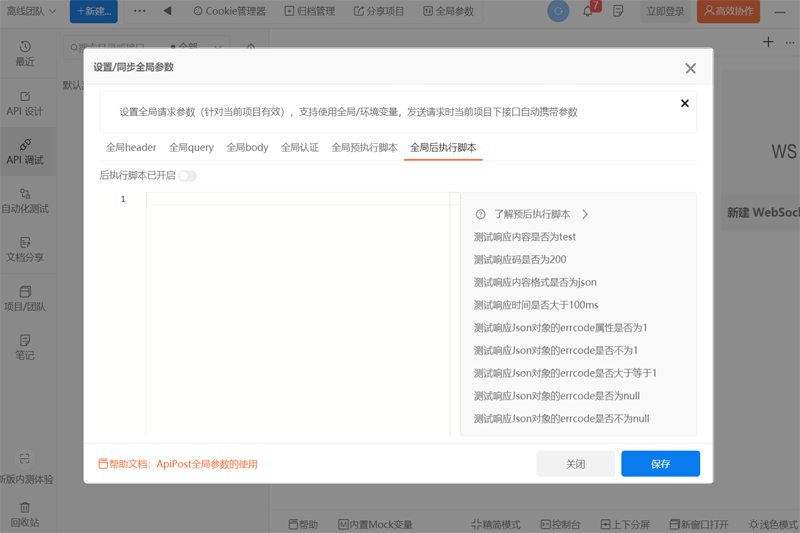Open API 设计 sidebar icon
This screenshot has height=533, width=800.
[25, 103]
